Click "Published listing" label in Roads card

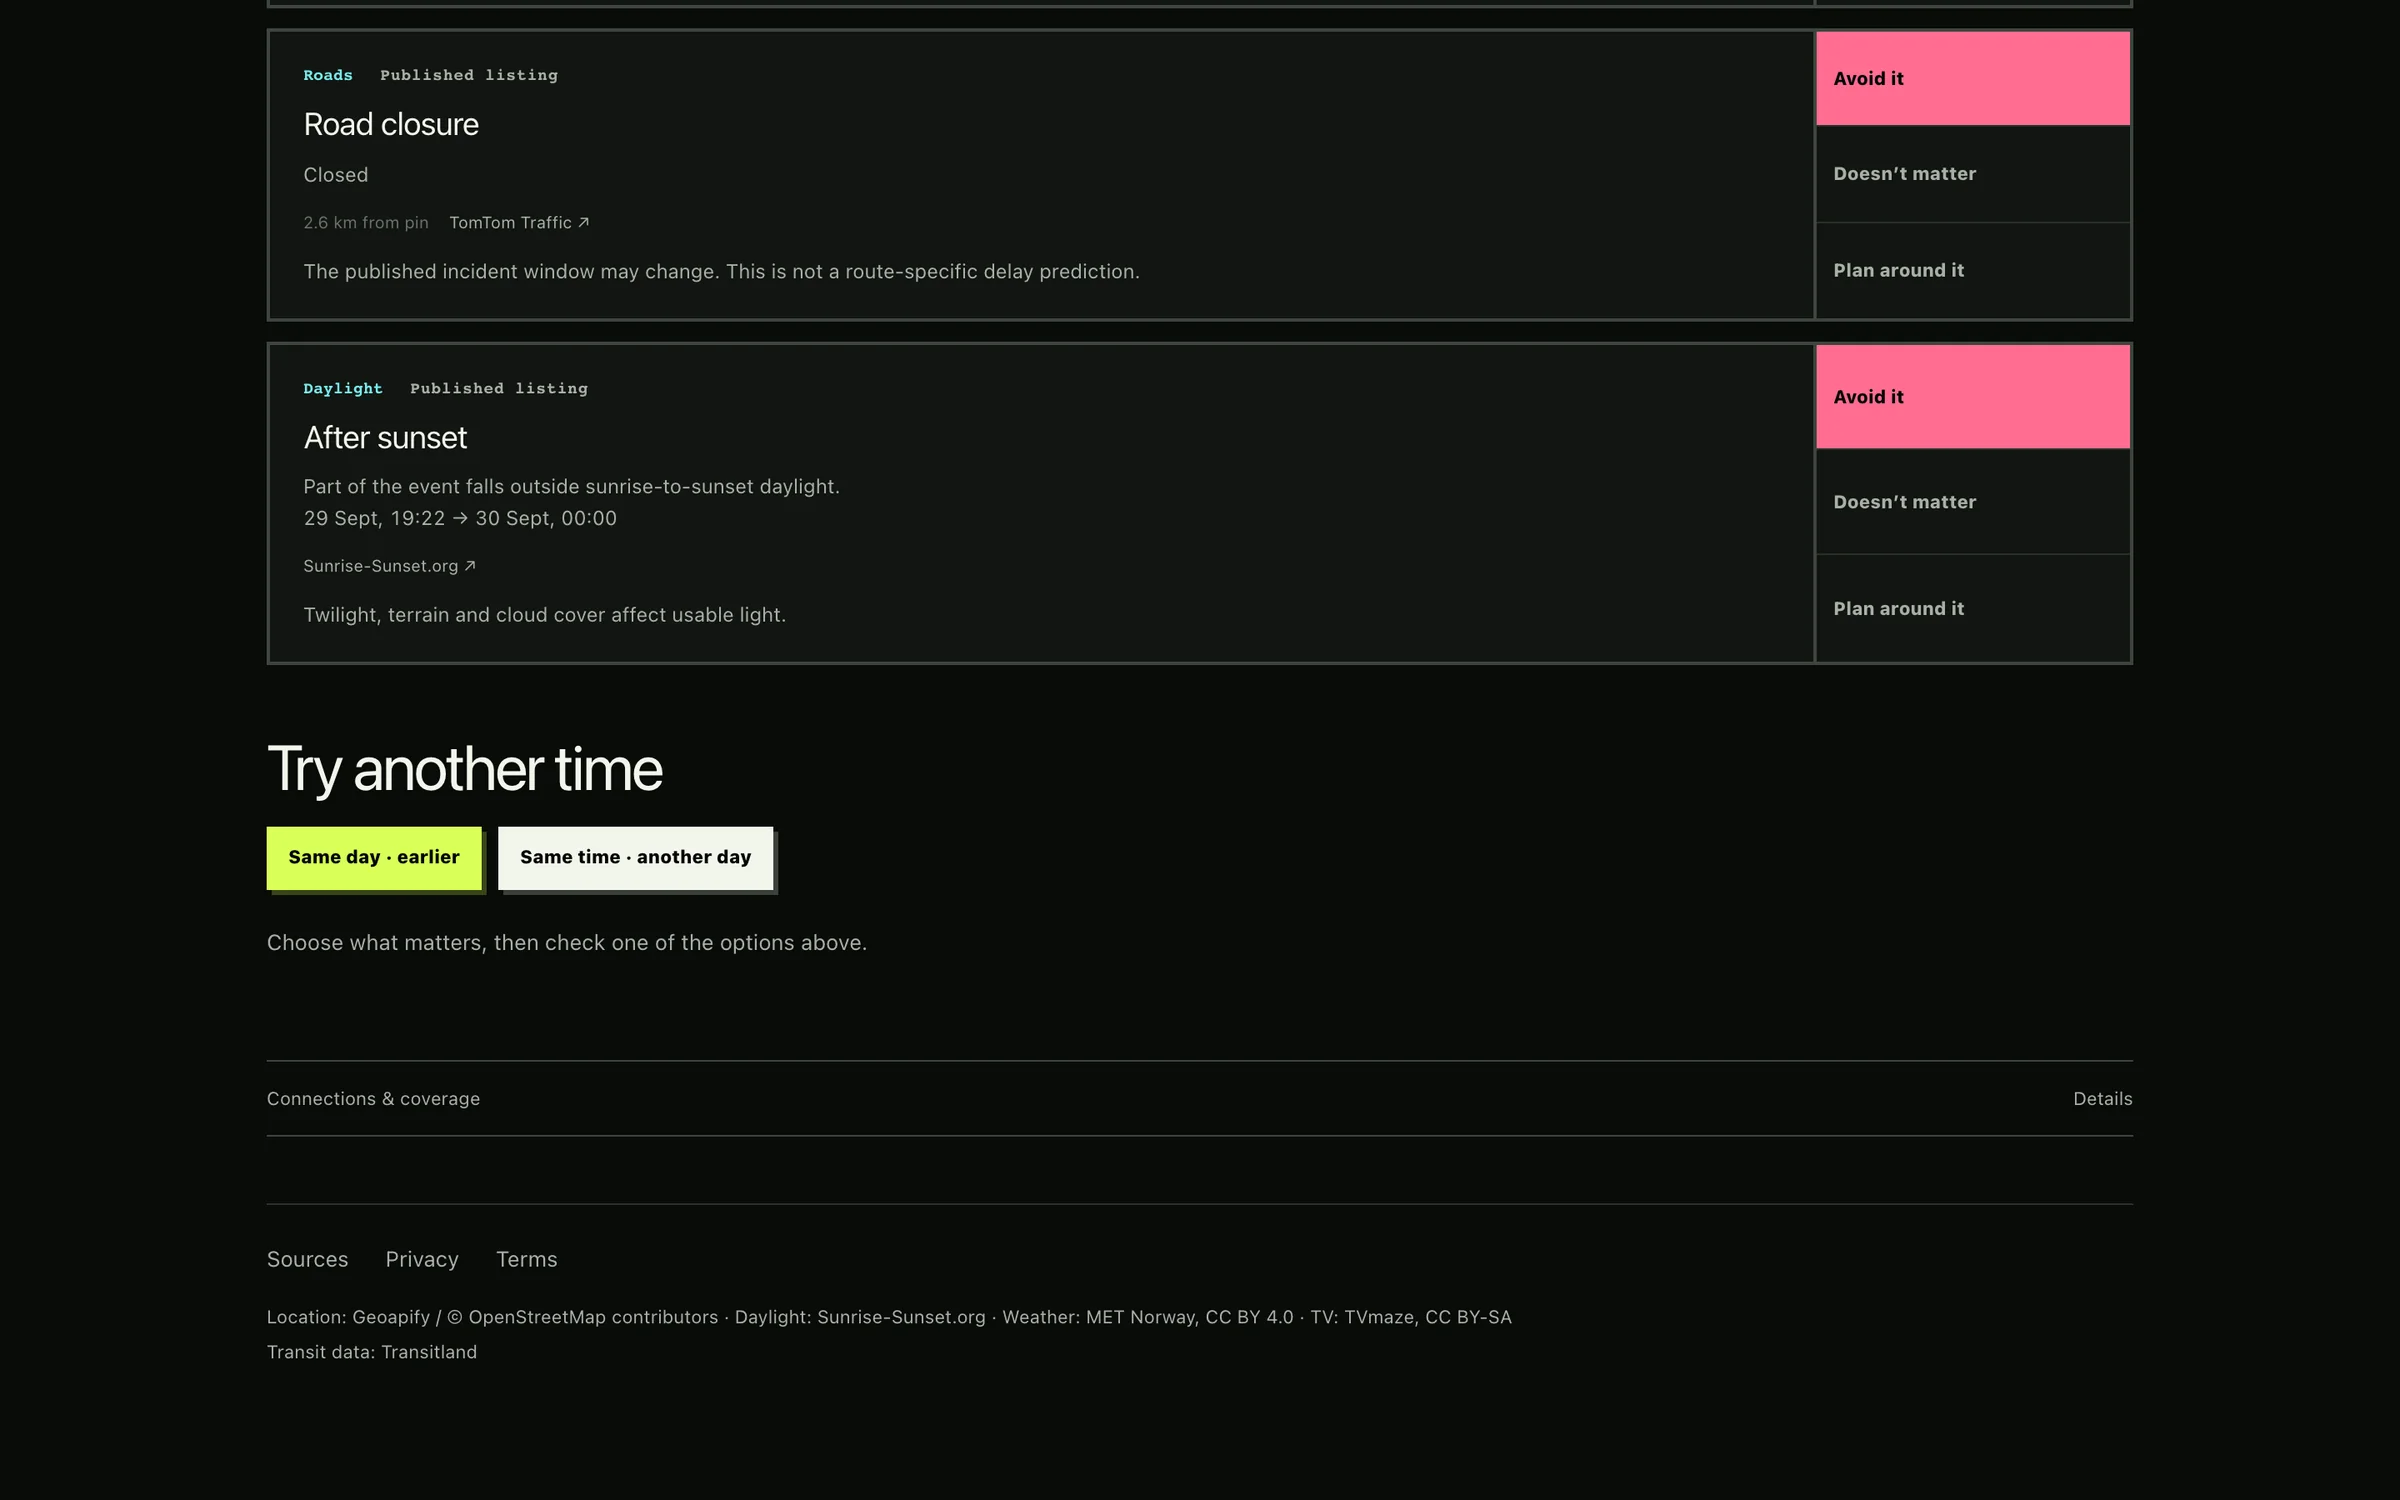(x=469, y=75)
